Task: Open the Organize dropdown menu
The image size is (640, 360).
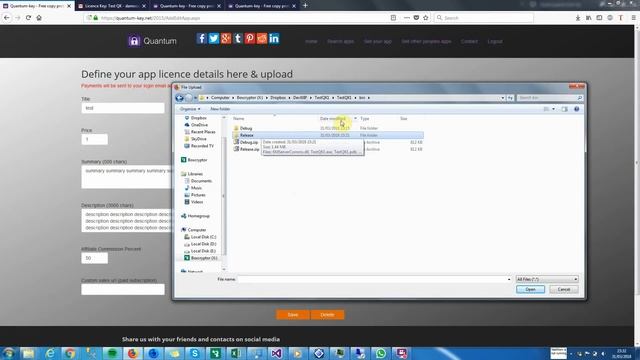Action: (x=190, y=109)
